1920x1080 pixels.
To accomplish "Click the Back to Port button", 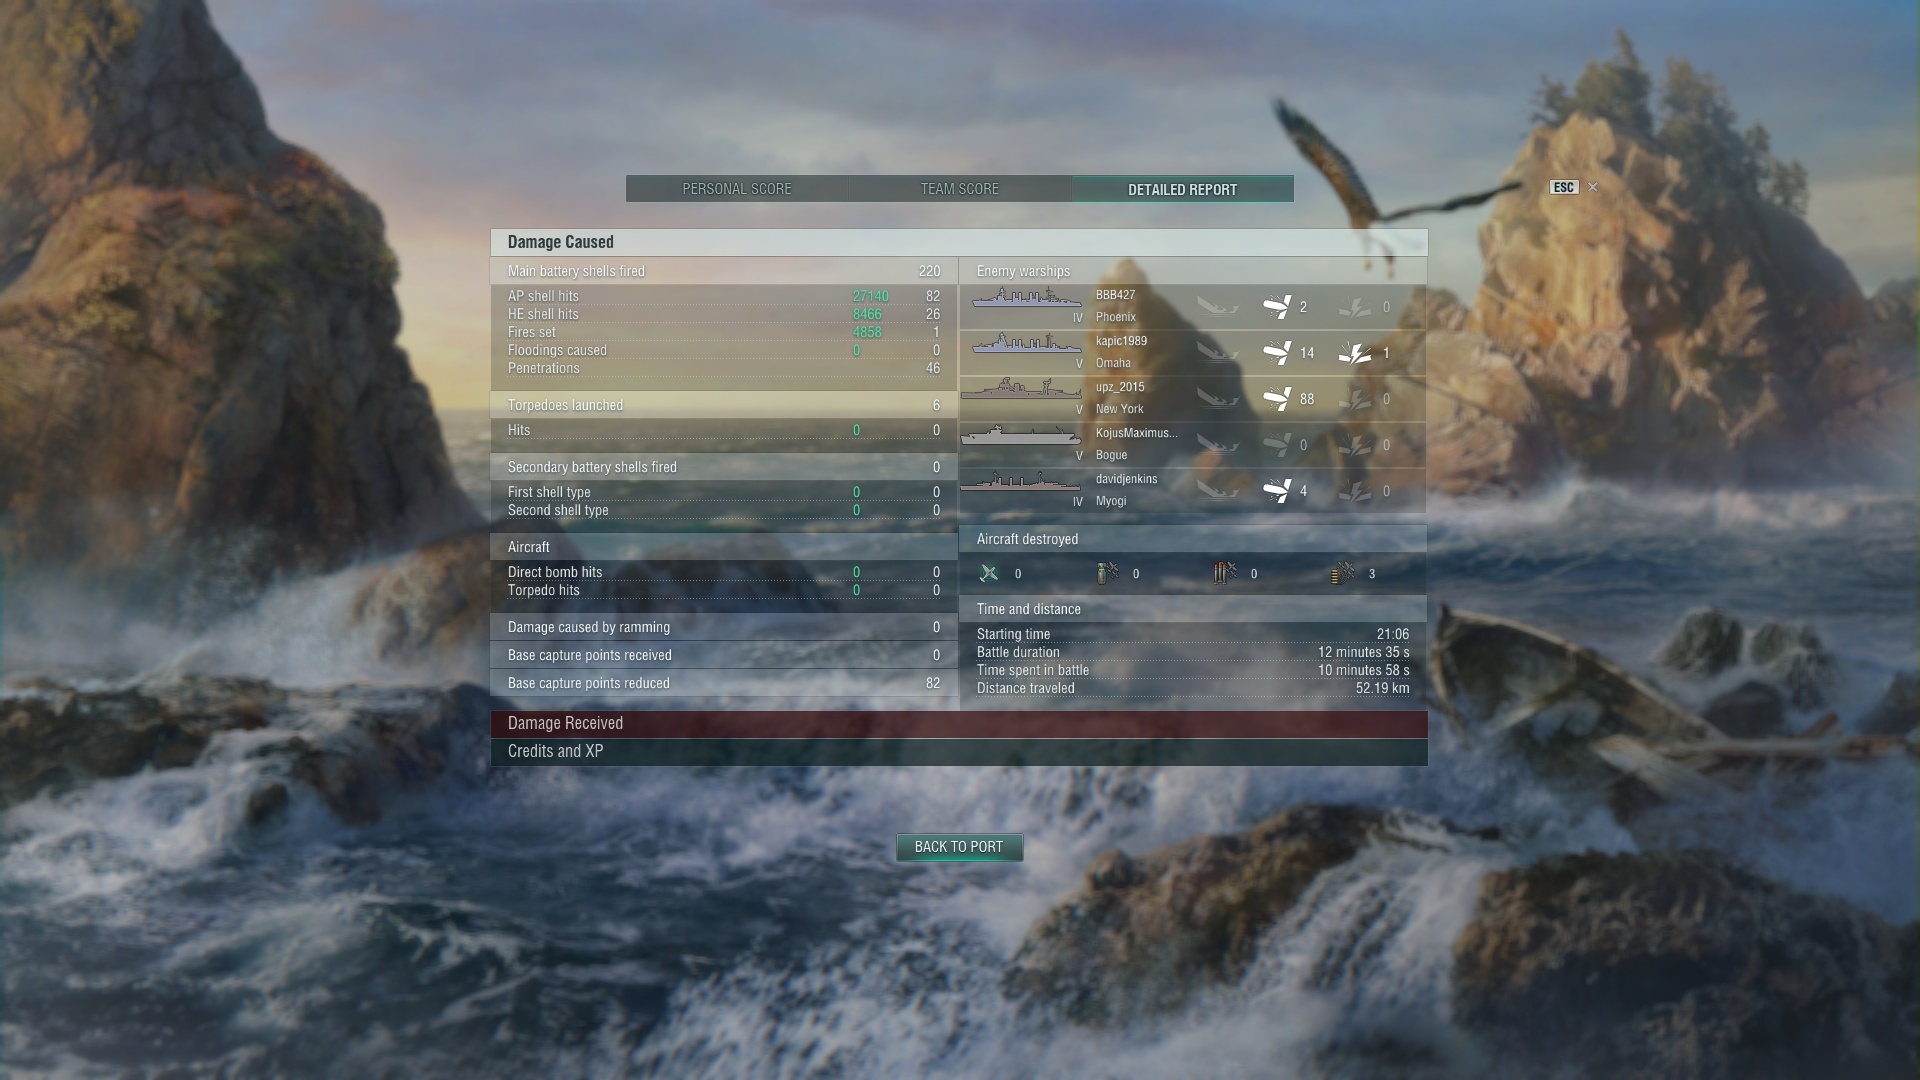I will pos(959,847).
